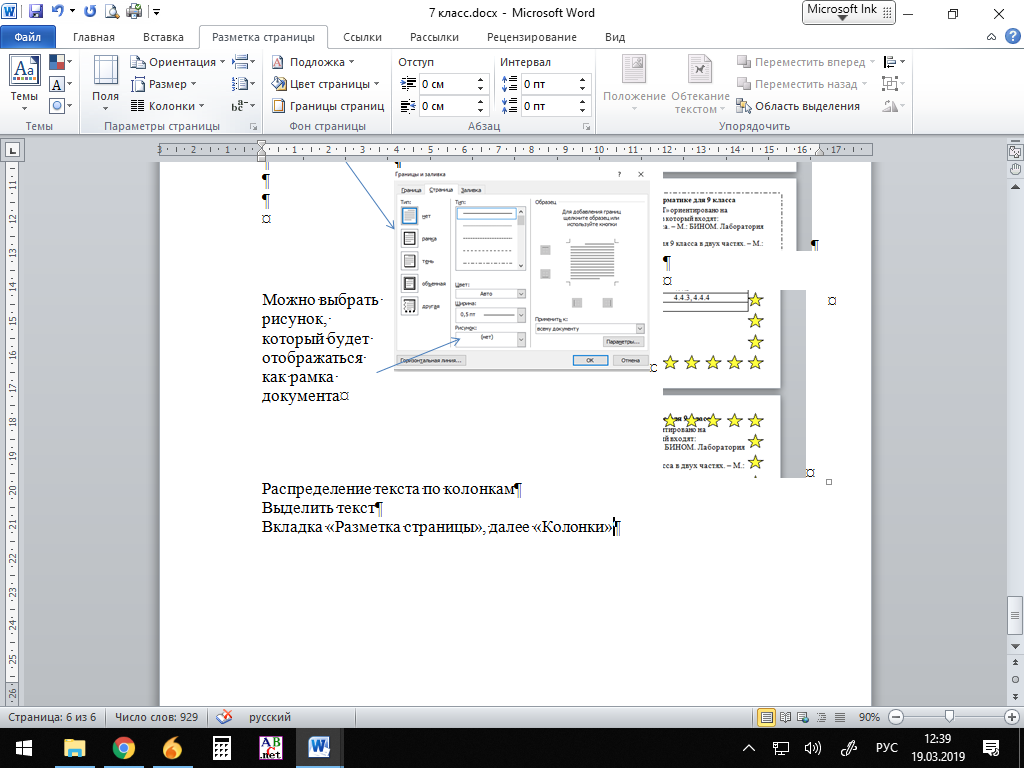Viewport: 1024px width, 768px height.
Task: Open Область выделения selection pane
Action: pyautogui.click(x=798, y=106)
